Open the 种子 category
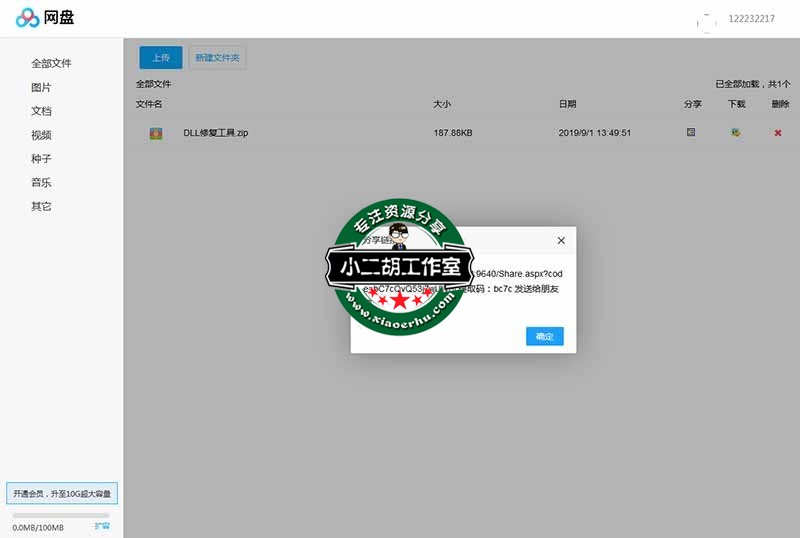This screenshot has width=800, height=538. coord(41,159)
